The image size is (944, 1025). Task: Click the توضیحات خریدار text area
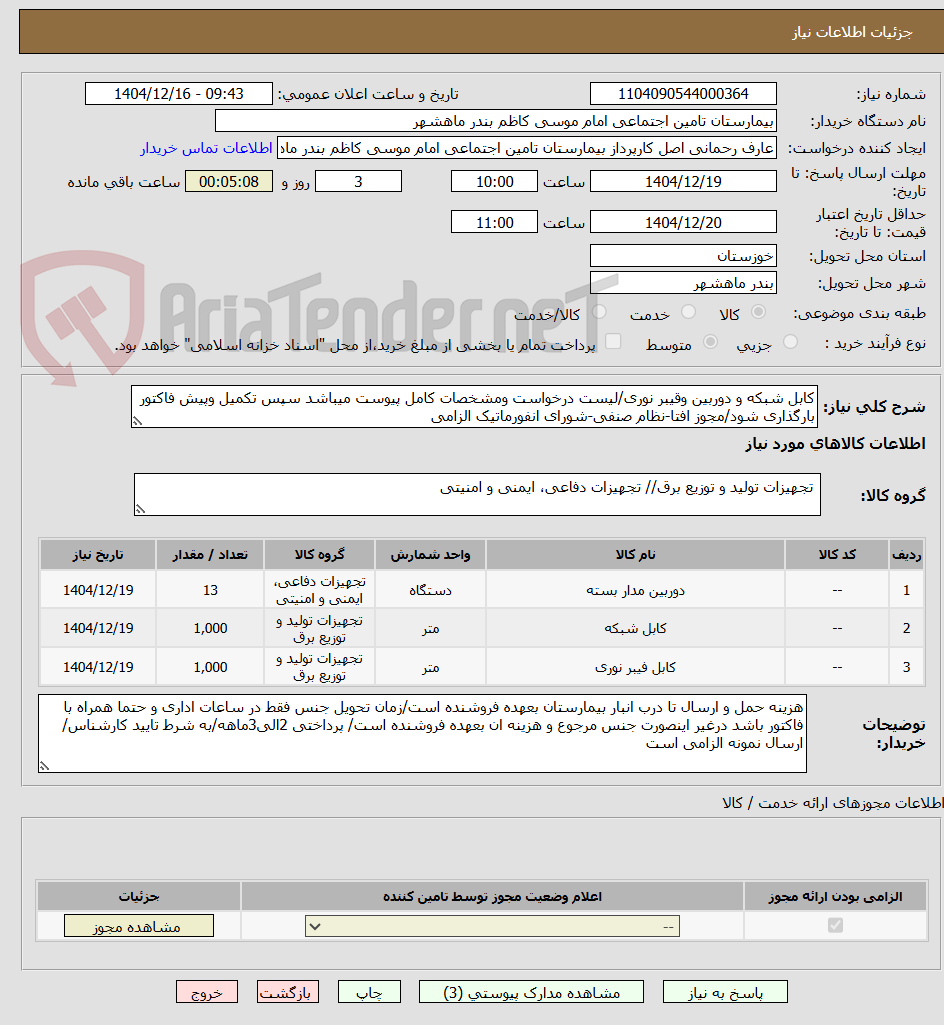(x=422, y=733)
